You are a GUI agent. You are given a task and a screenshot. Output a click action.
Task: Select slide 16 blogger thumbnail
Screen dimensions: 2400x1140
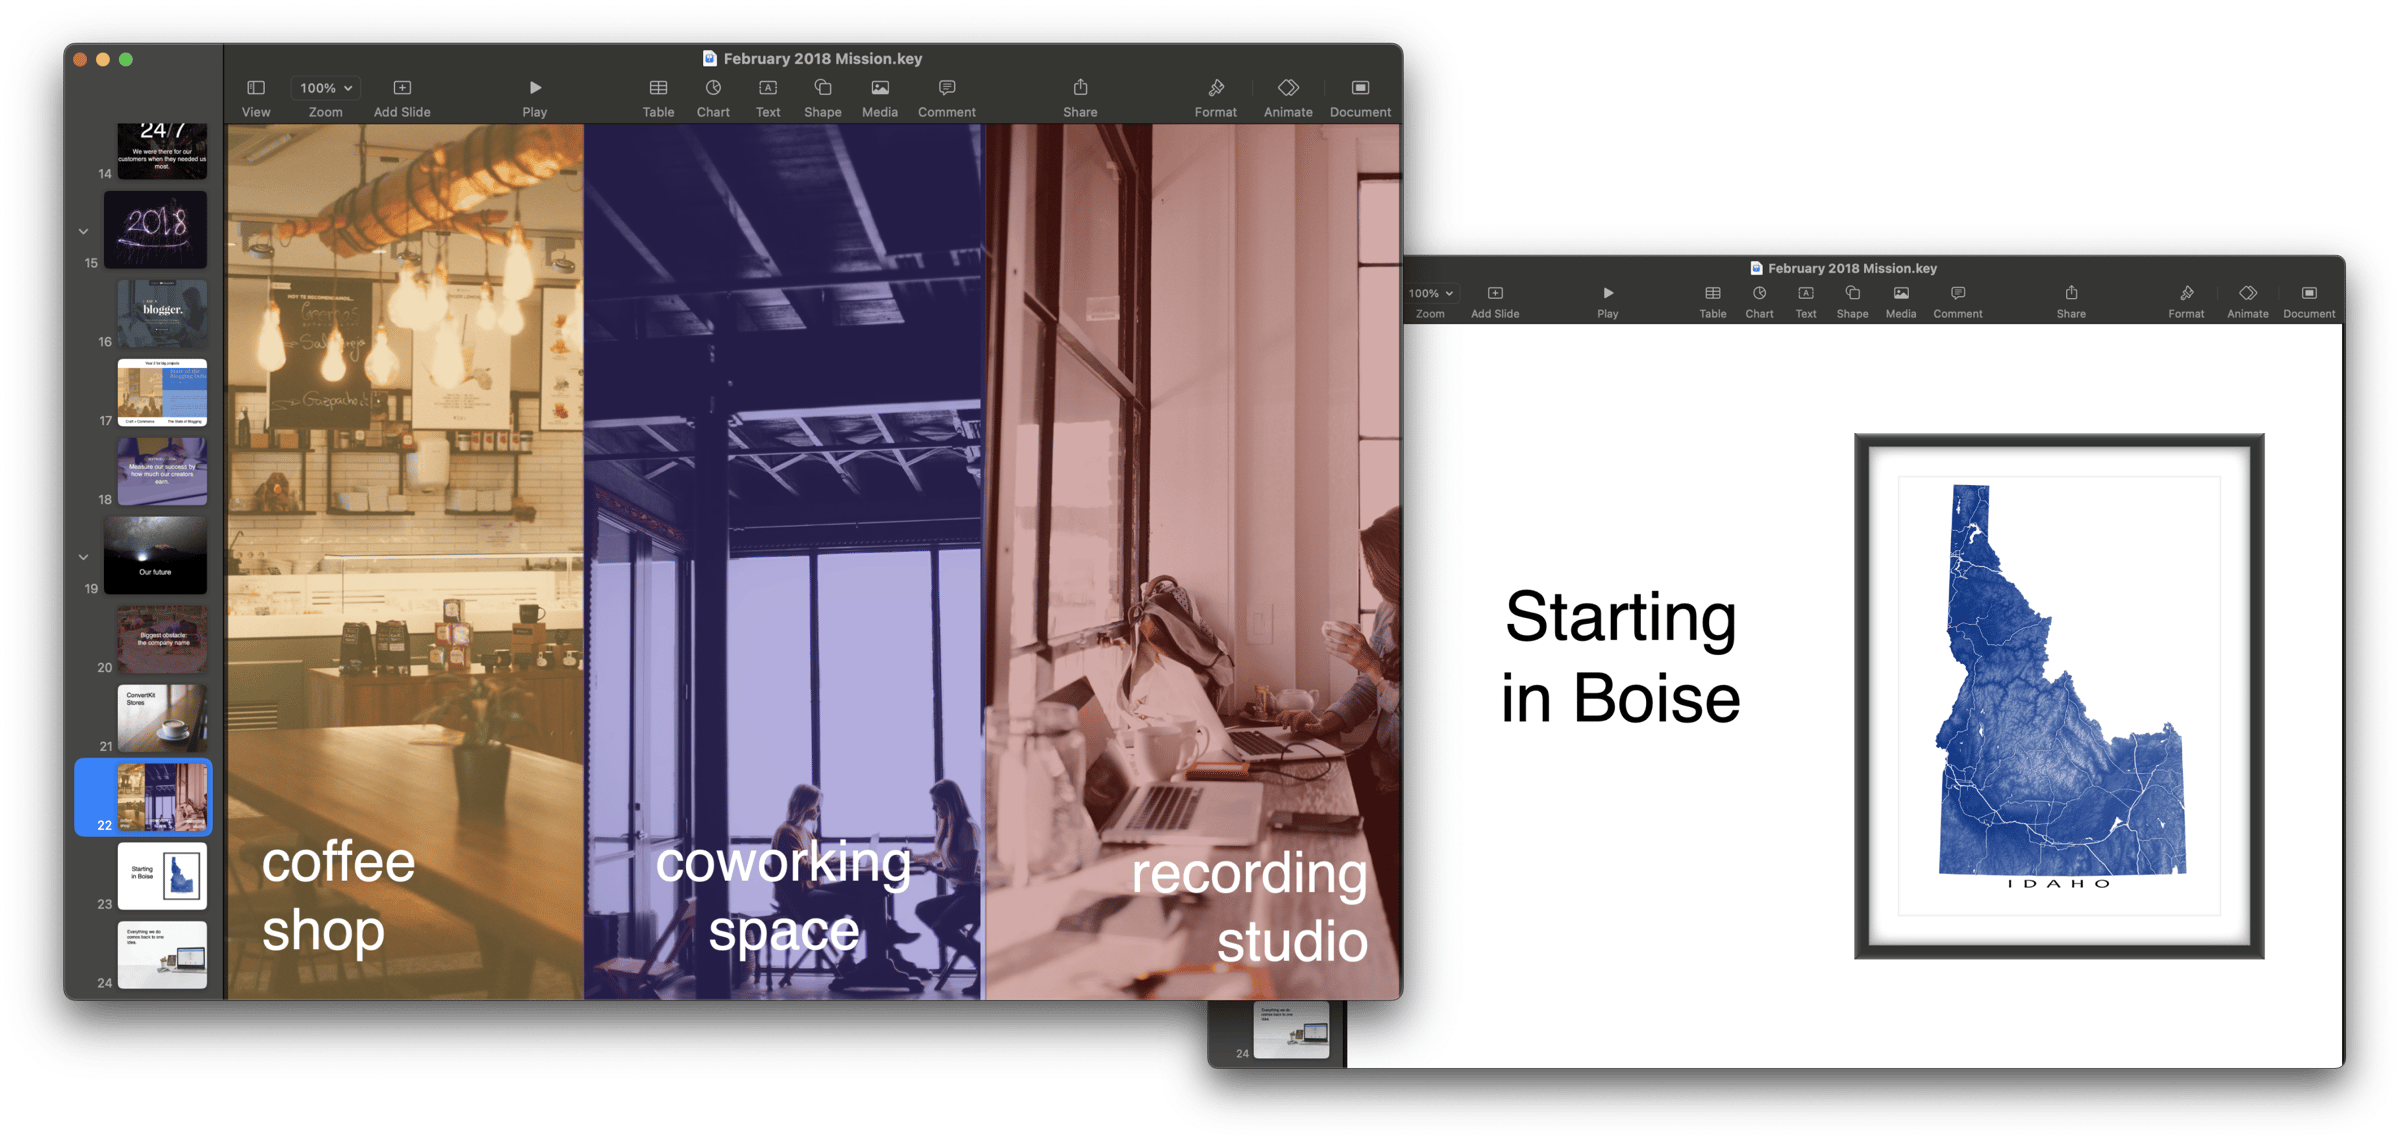162,313
